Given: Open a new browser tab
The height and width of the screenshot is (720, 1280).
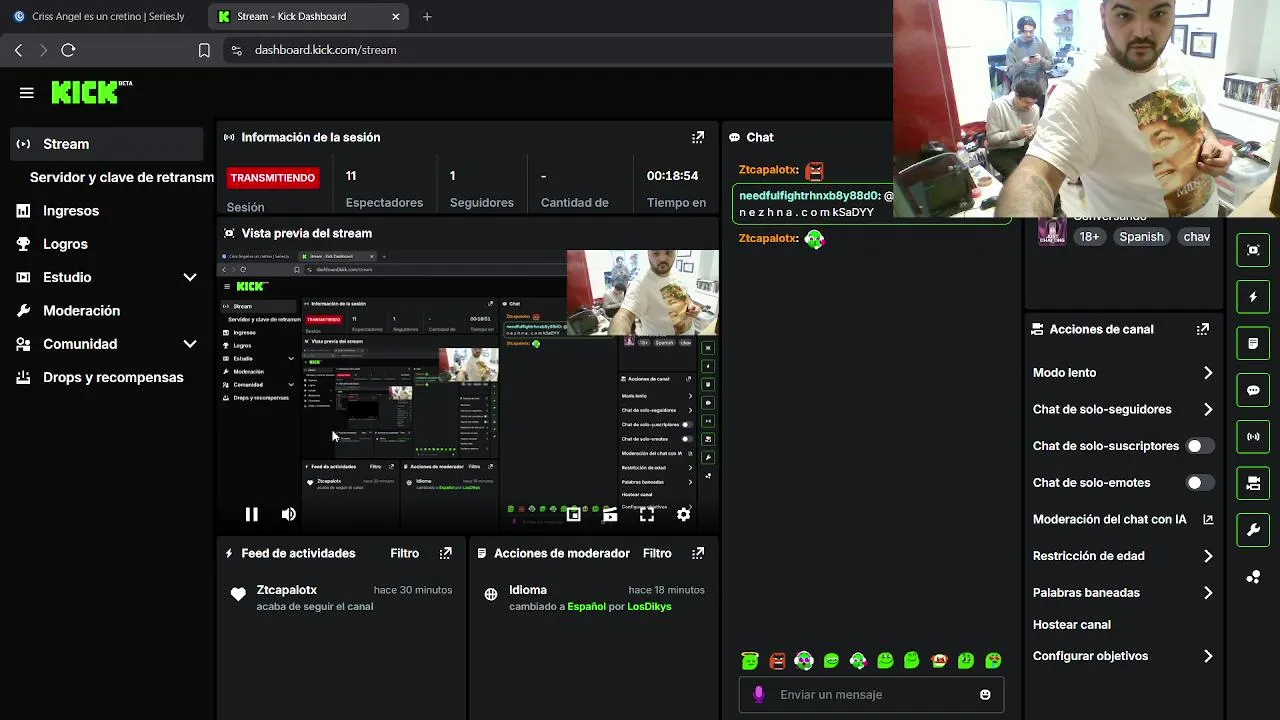Looking at the screenshot, I should click(427, 16).
